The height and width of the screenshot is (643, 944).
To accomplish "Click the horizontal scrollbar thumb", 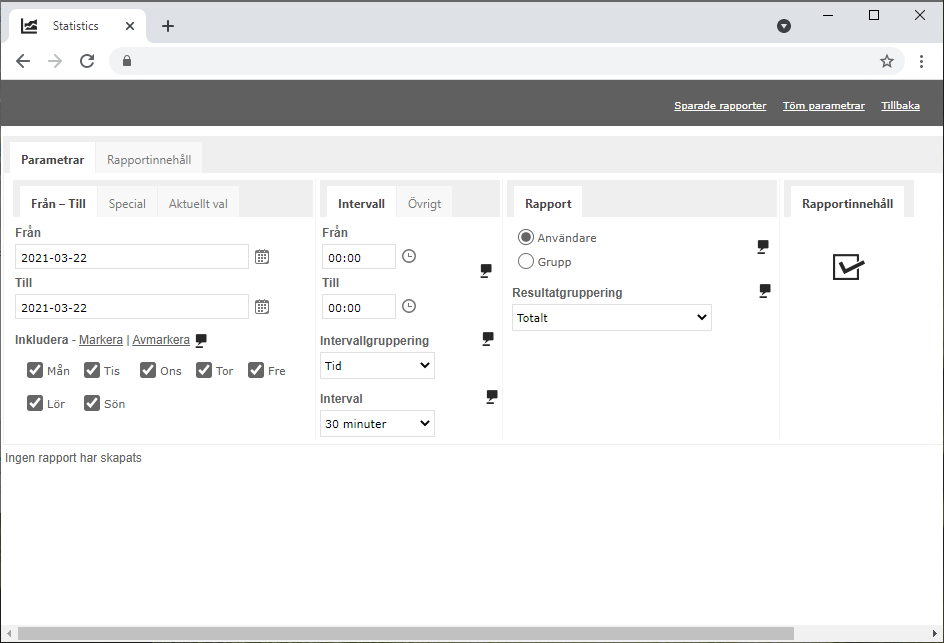I will [406, 633].
